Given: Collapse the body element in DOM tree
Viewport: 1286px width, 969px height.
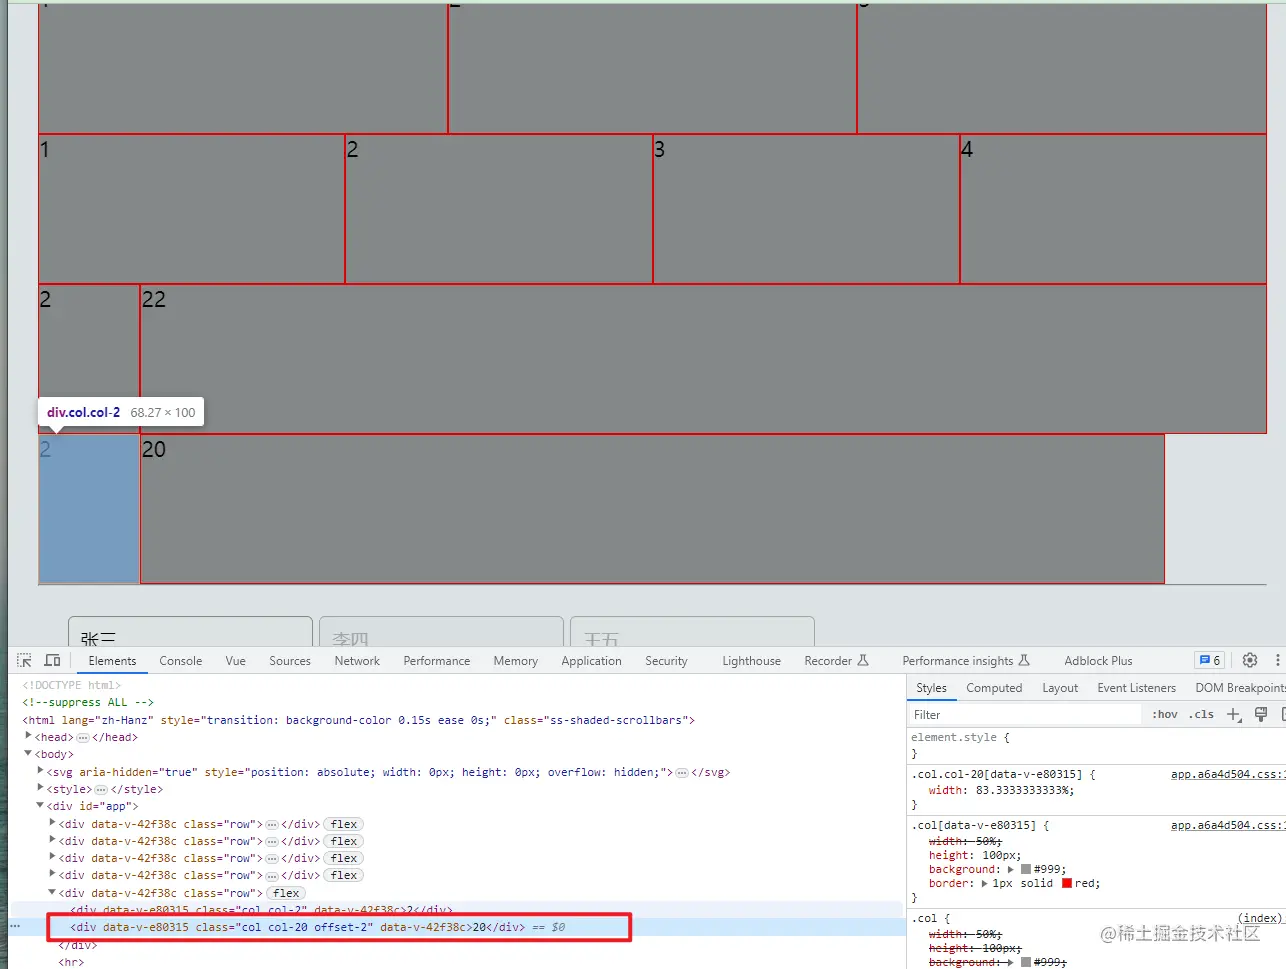Looking at the screenshot, I should (x=28, y=753).
